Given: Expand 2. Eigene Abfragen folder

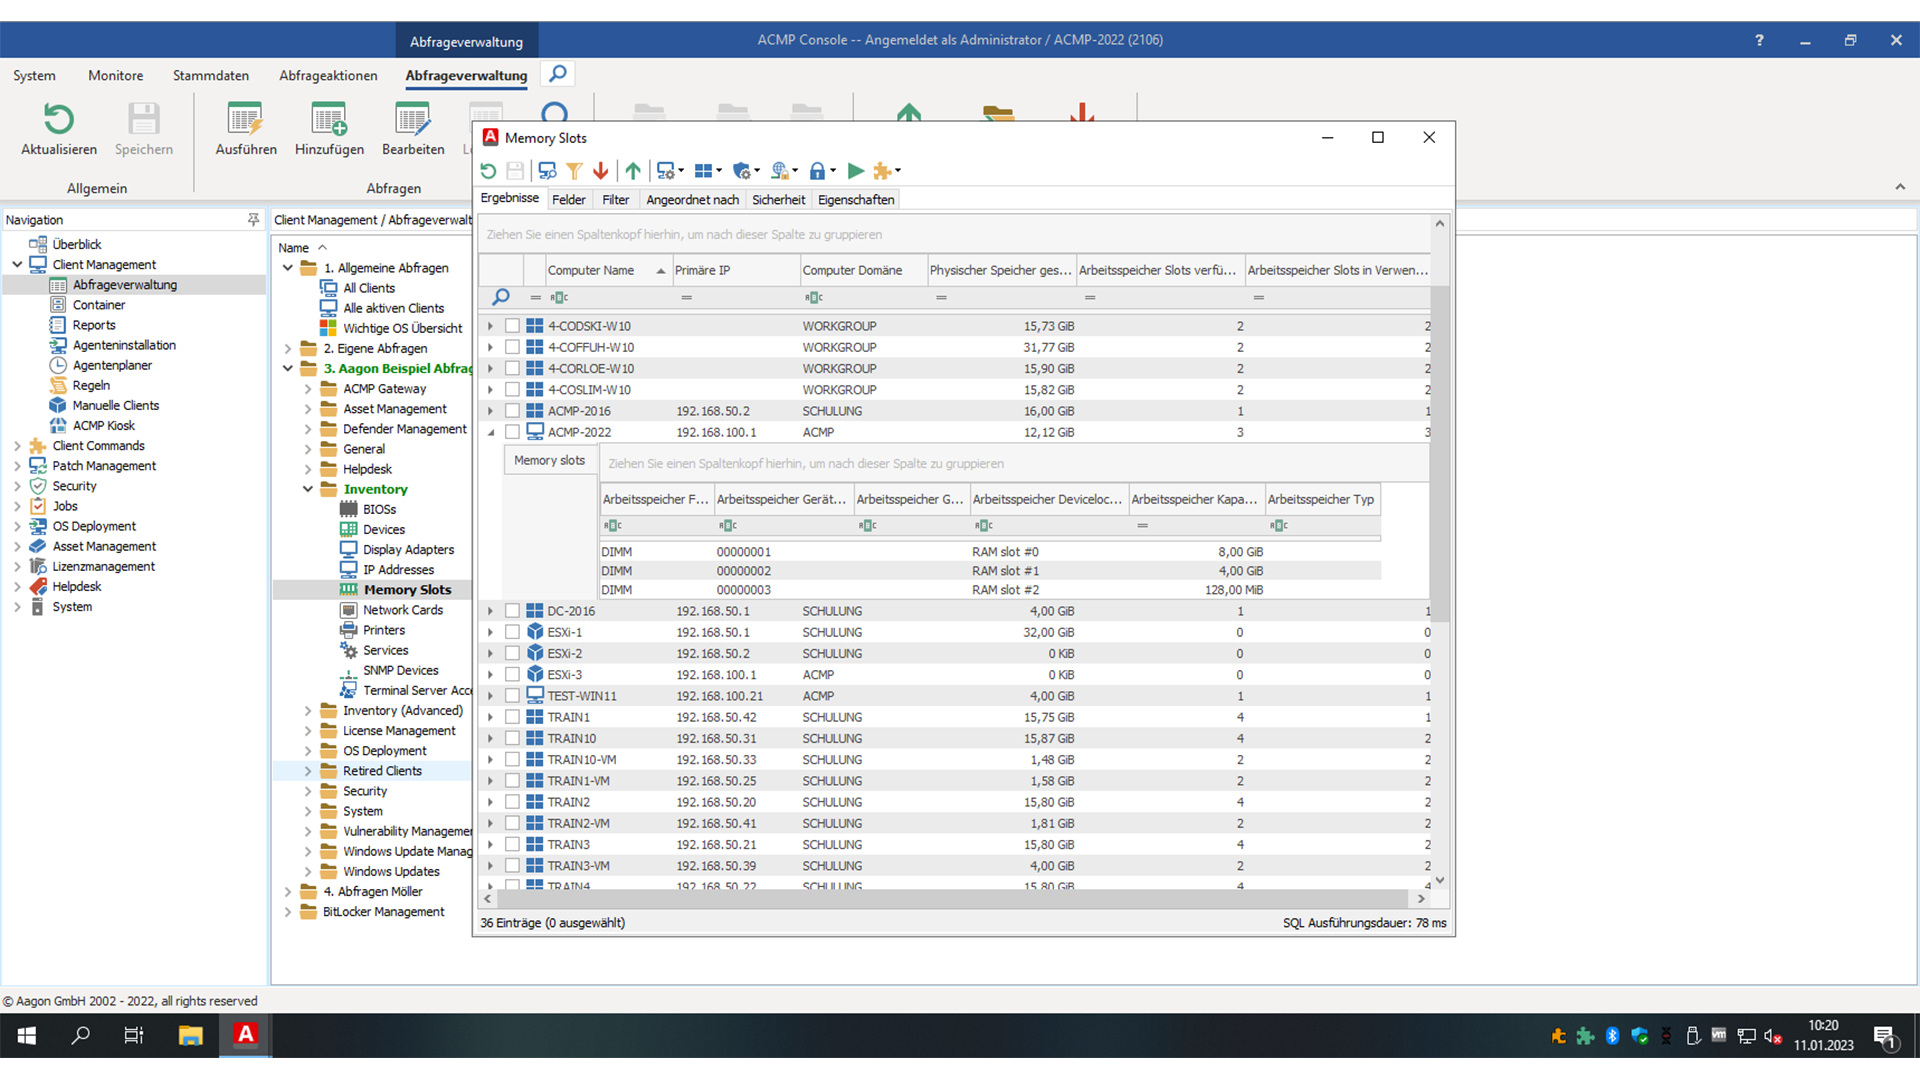Looking at the screenshot, I should coord(288,349).
